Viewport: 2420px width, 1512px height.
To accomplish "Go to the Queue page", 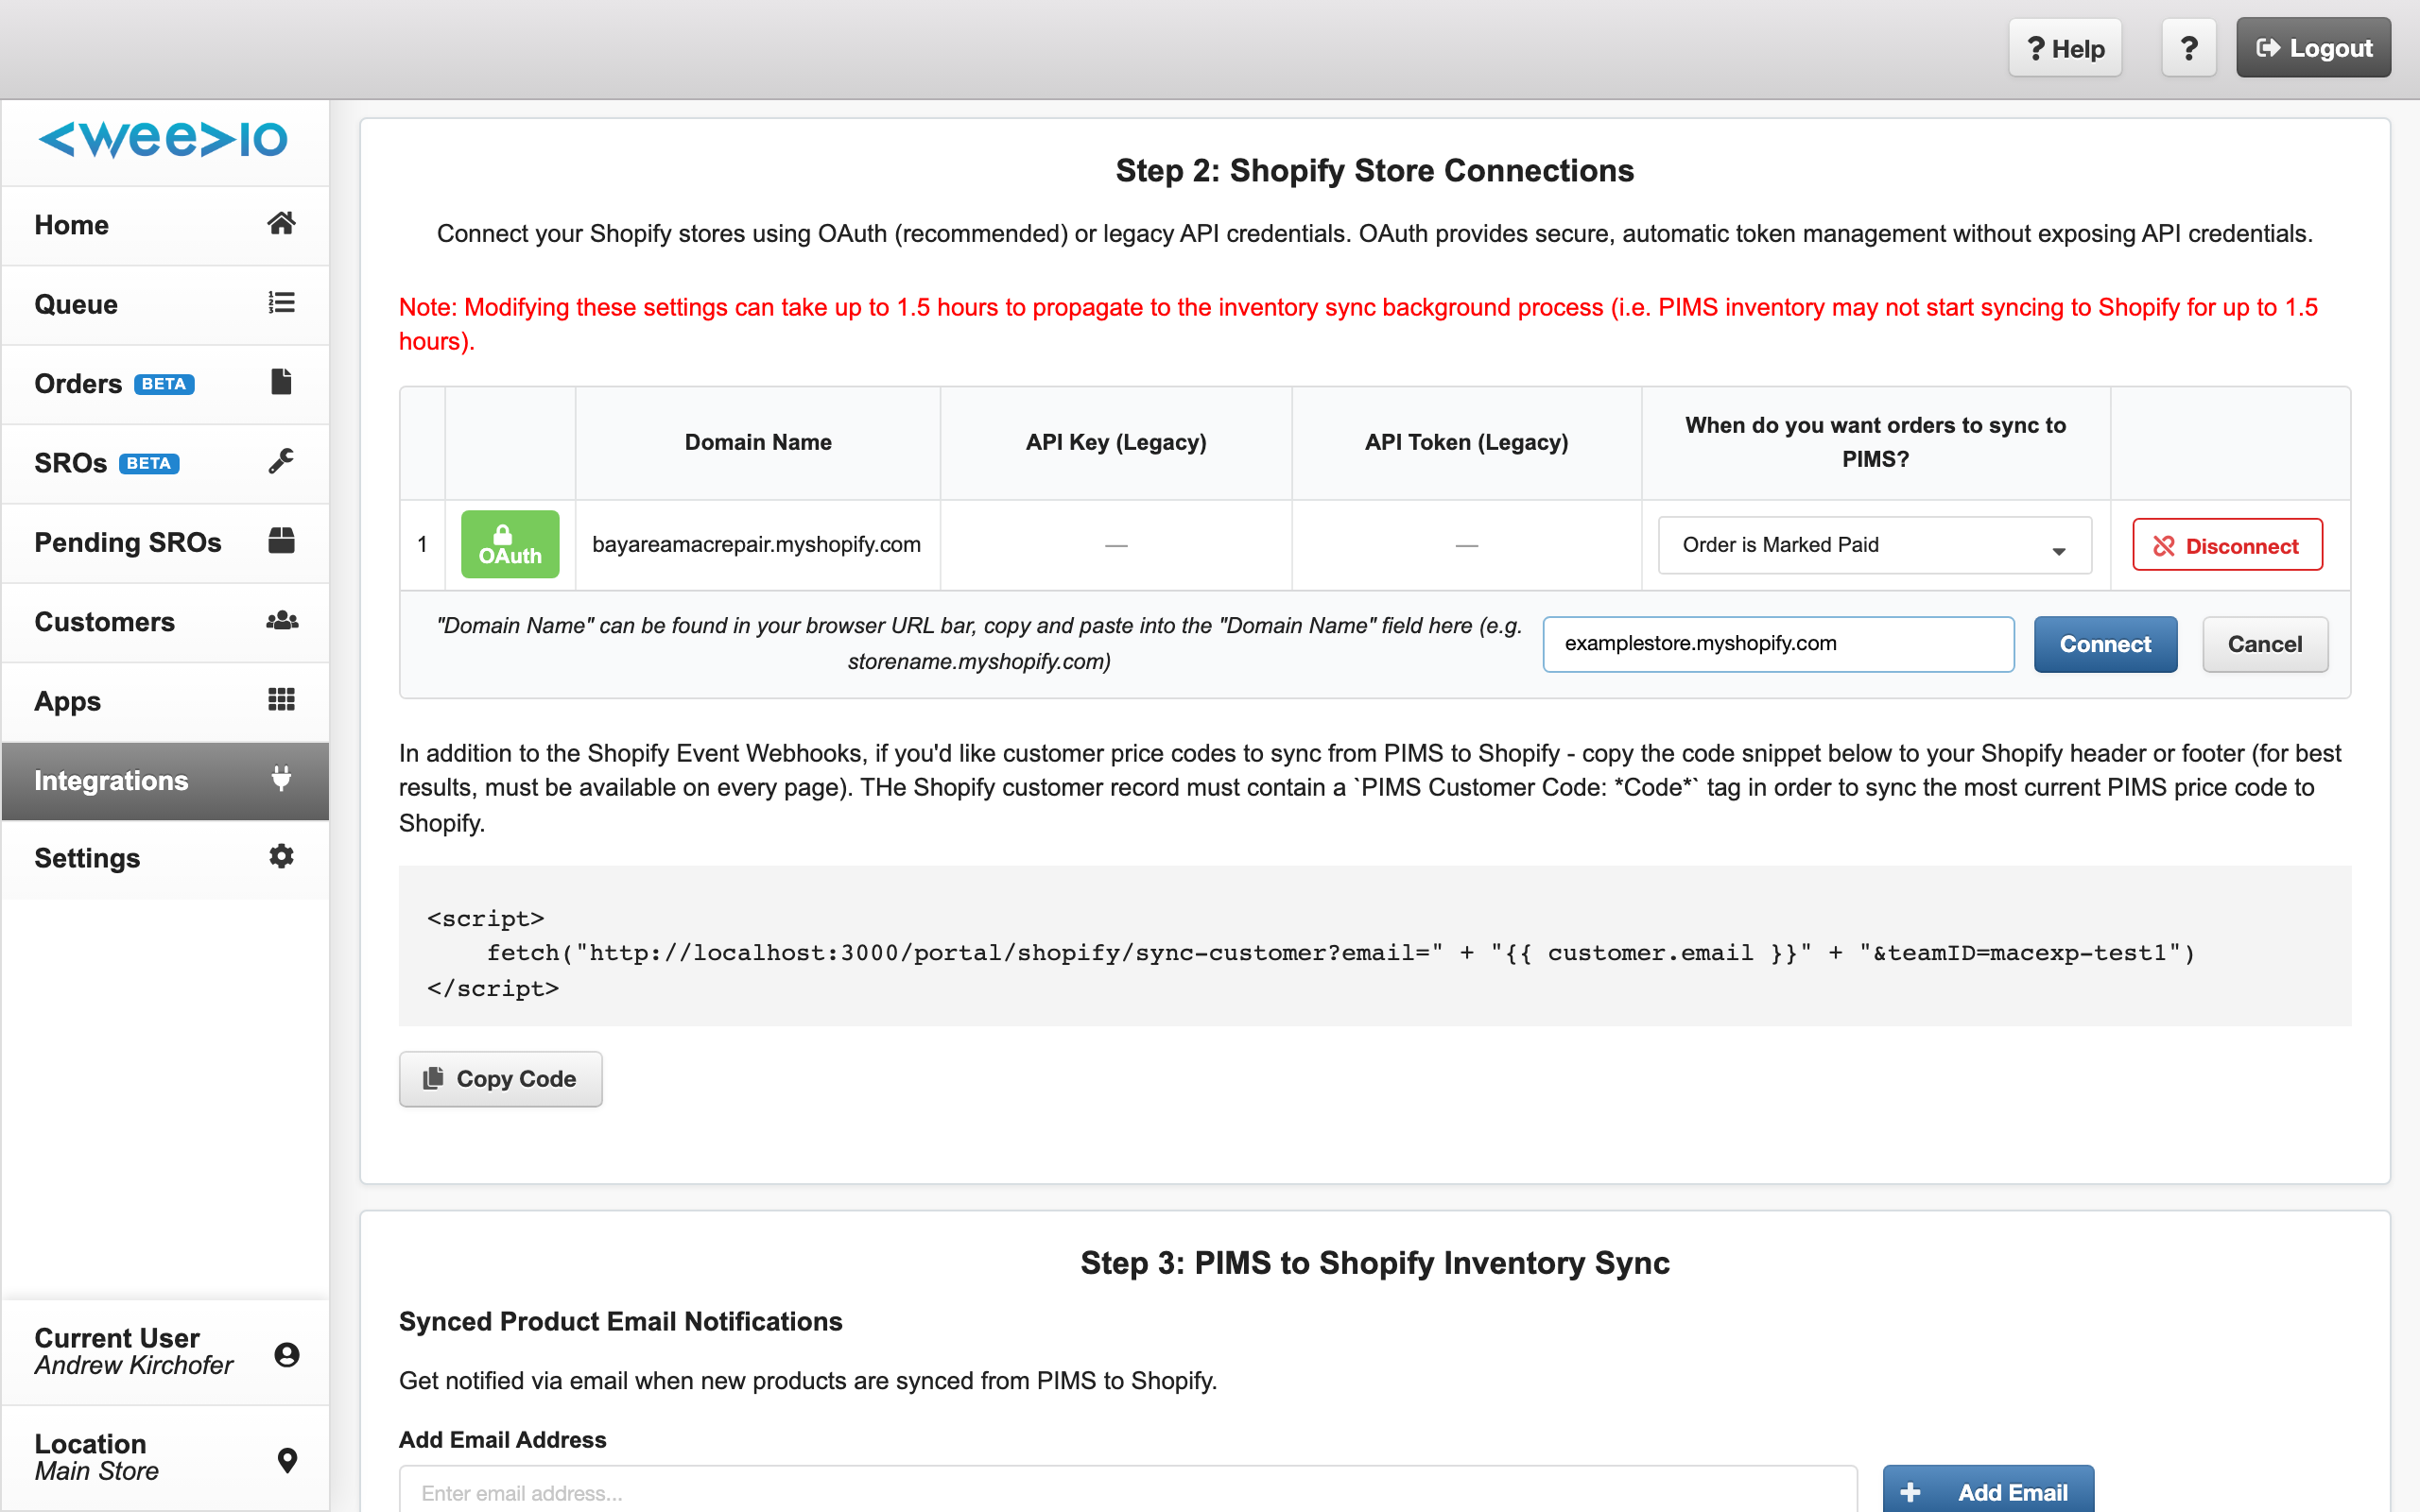I will pyautogui.click(x=165, y=304).
